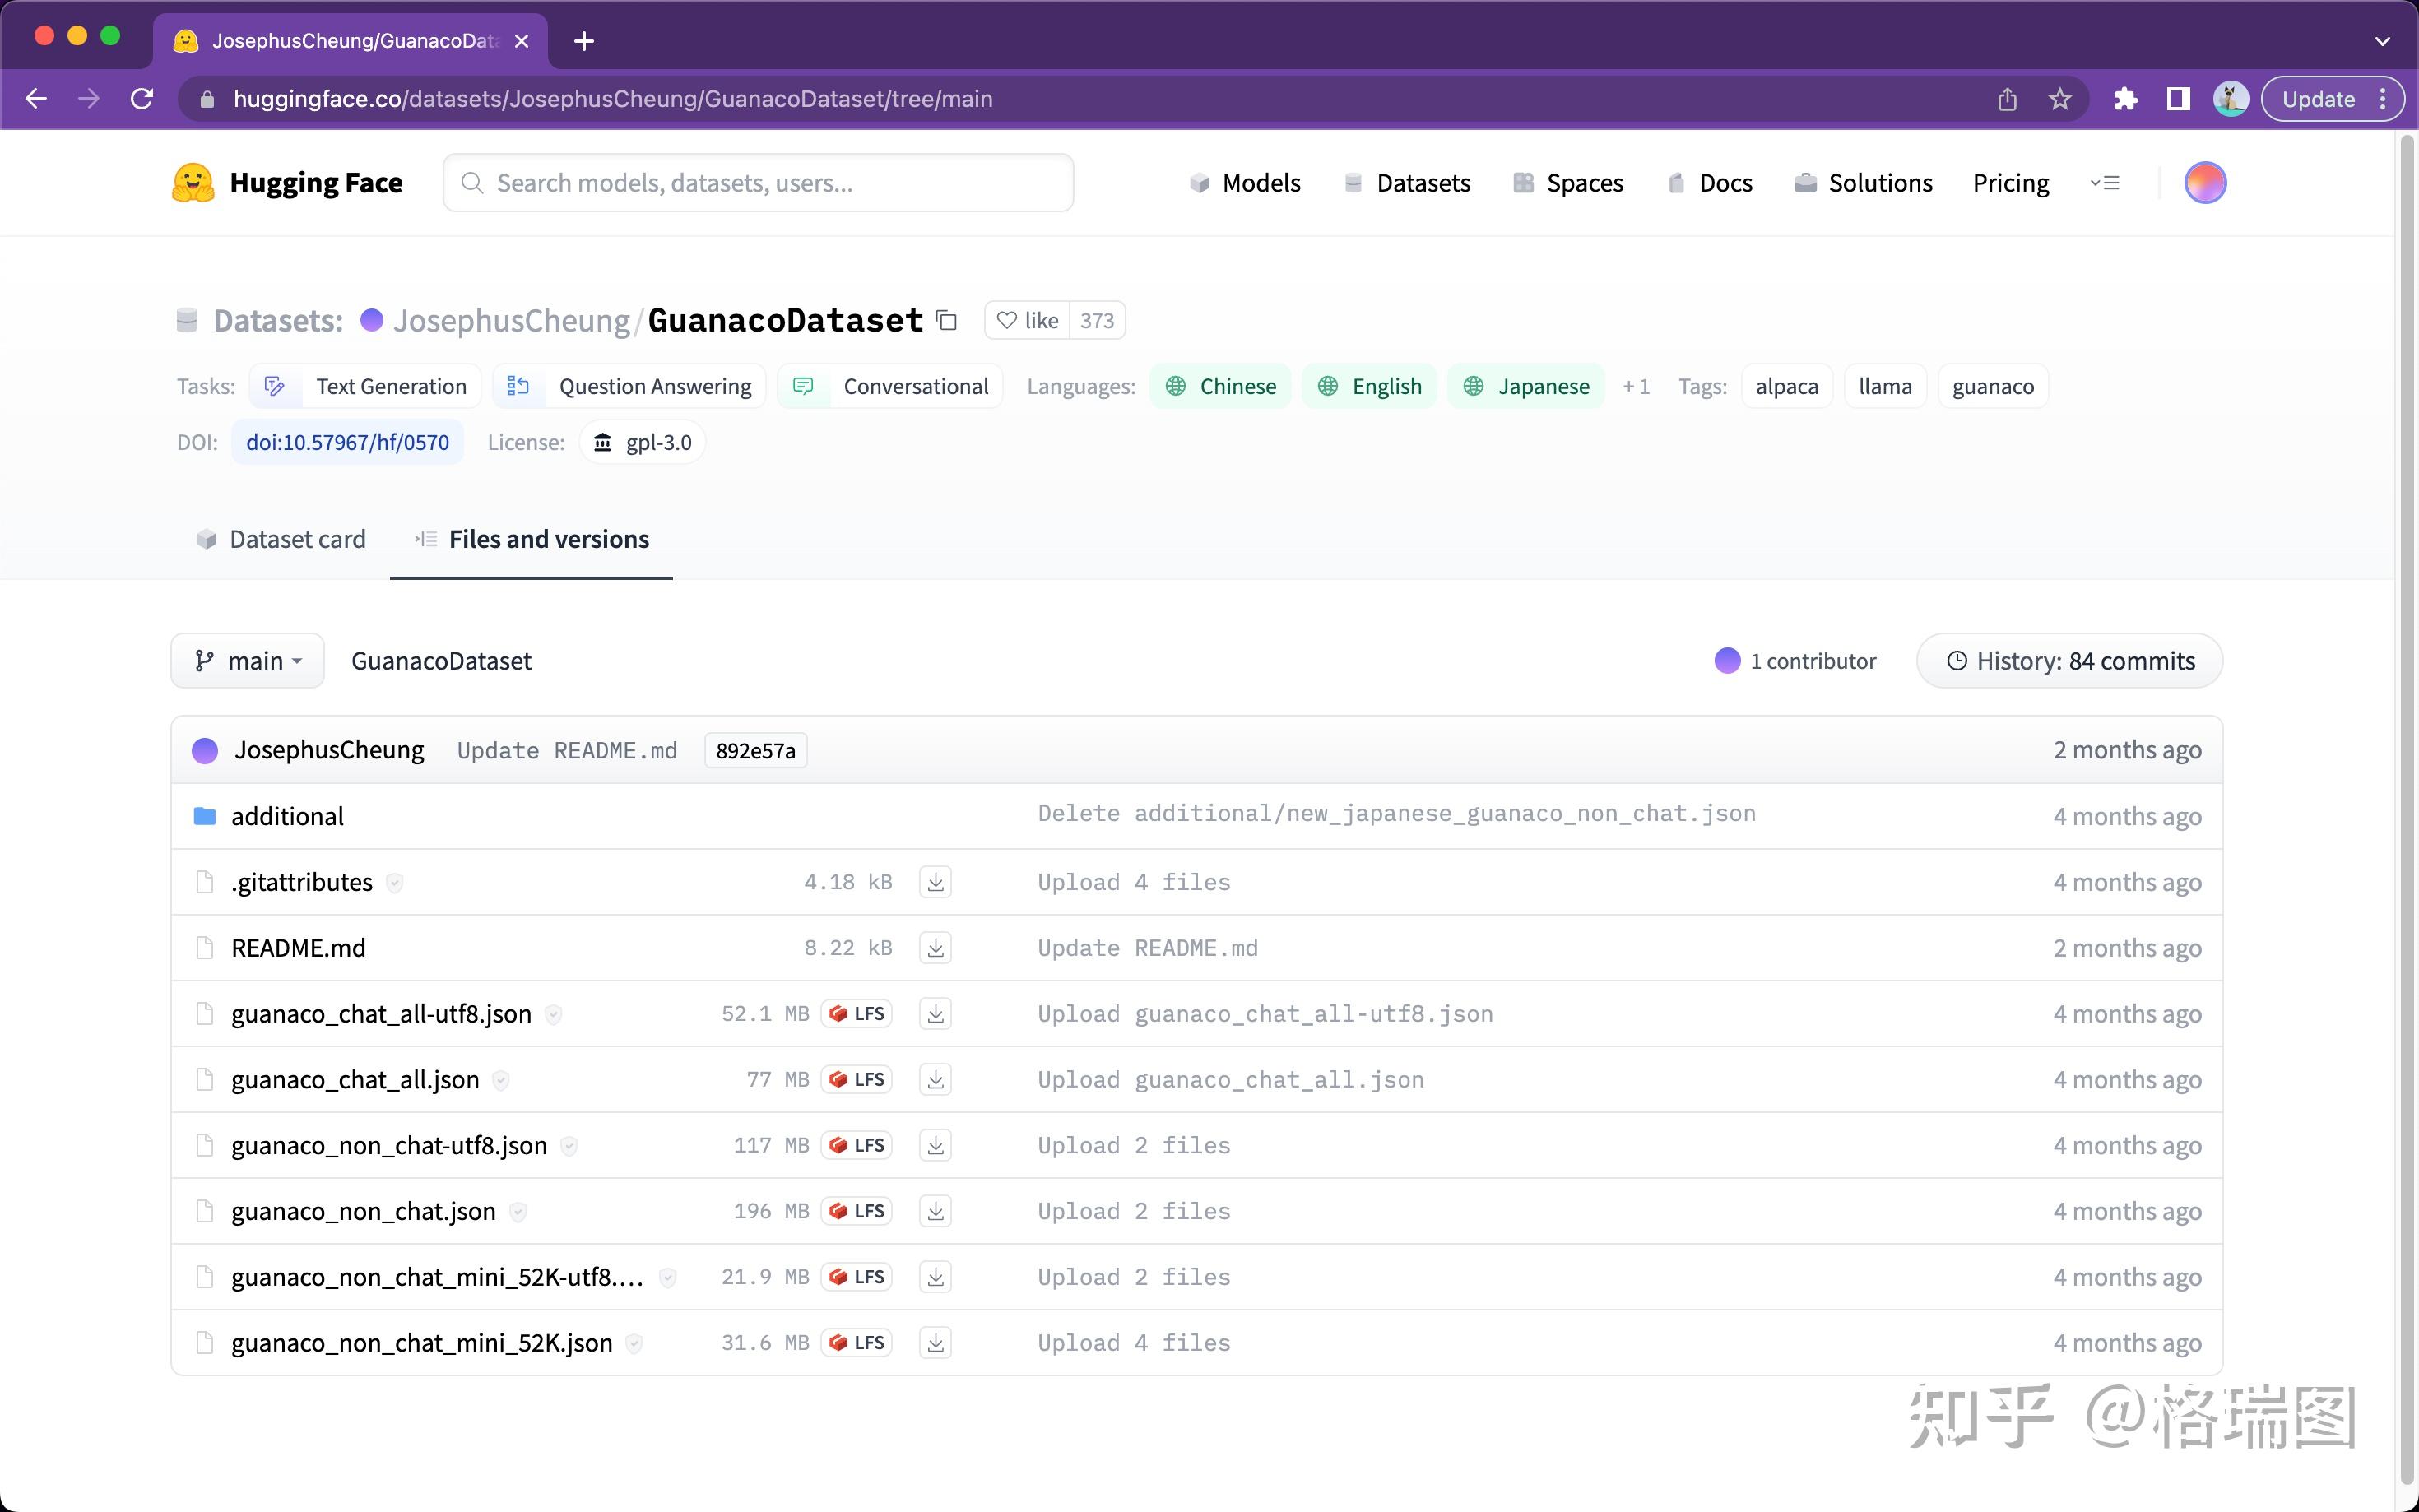Expand the additional folder
The image size is (2419, 1512).
[x=287, y=814]
